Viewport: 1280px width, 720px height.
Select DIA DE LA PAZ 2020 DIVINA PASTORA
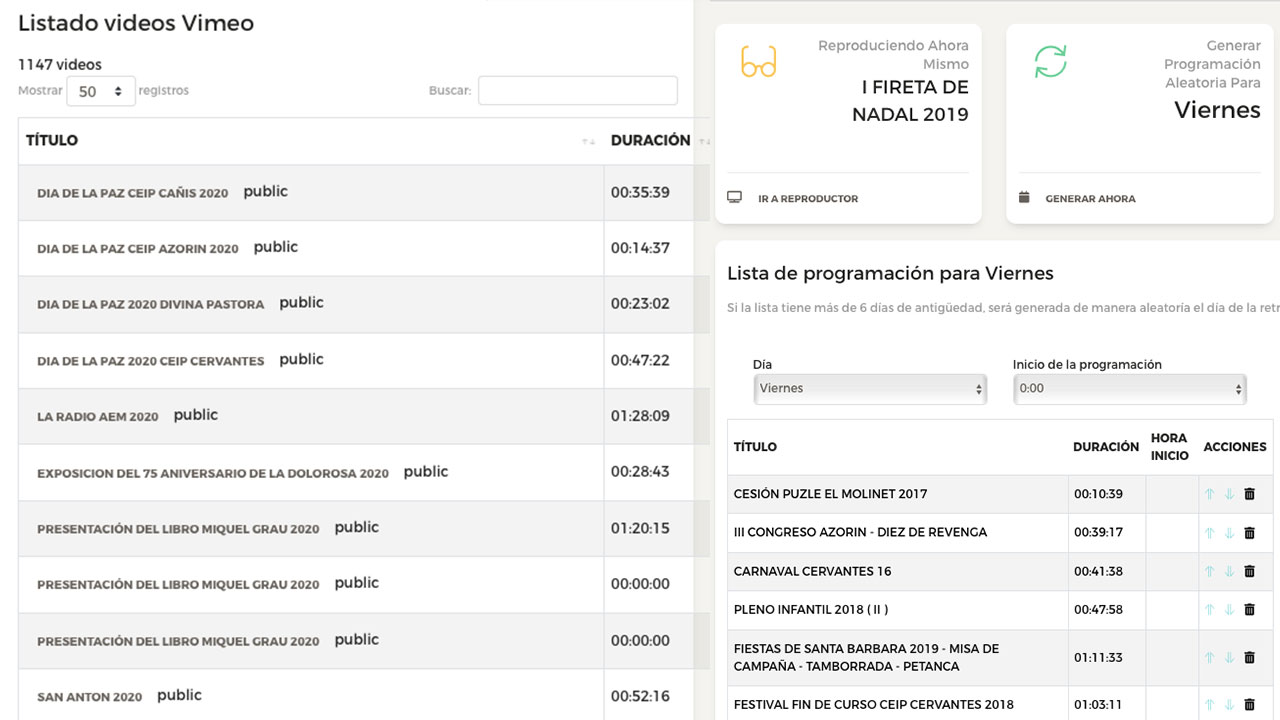tap(151, 305)
